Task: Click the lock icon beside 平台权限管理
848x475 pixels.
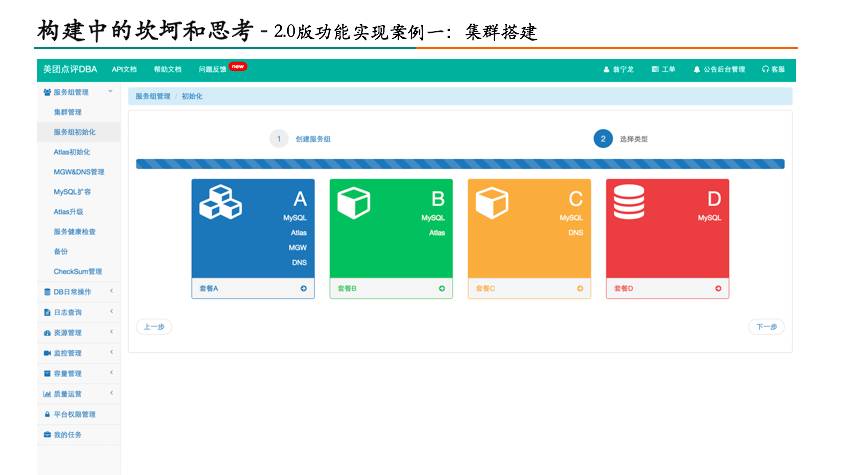Action: point(47,414)
